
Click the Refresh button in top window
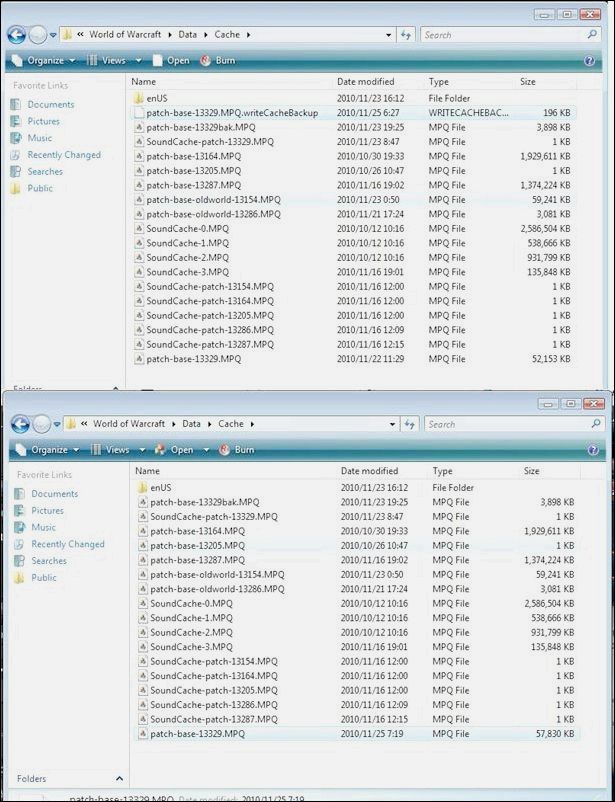(x=406, y=35)
